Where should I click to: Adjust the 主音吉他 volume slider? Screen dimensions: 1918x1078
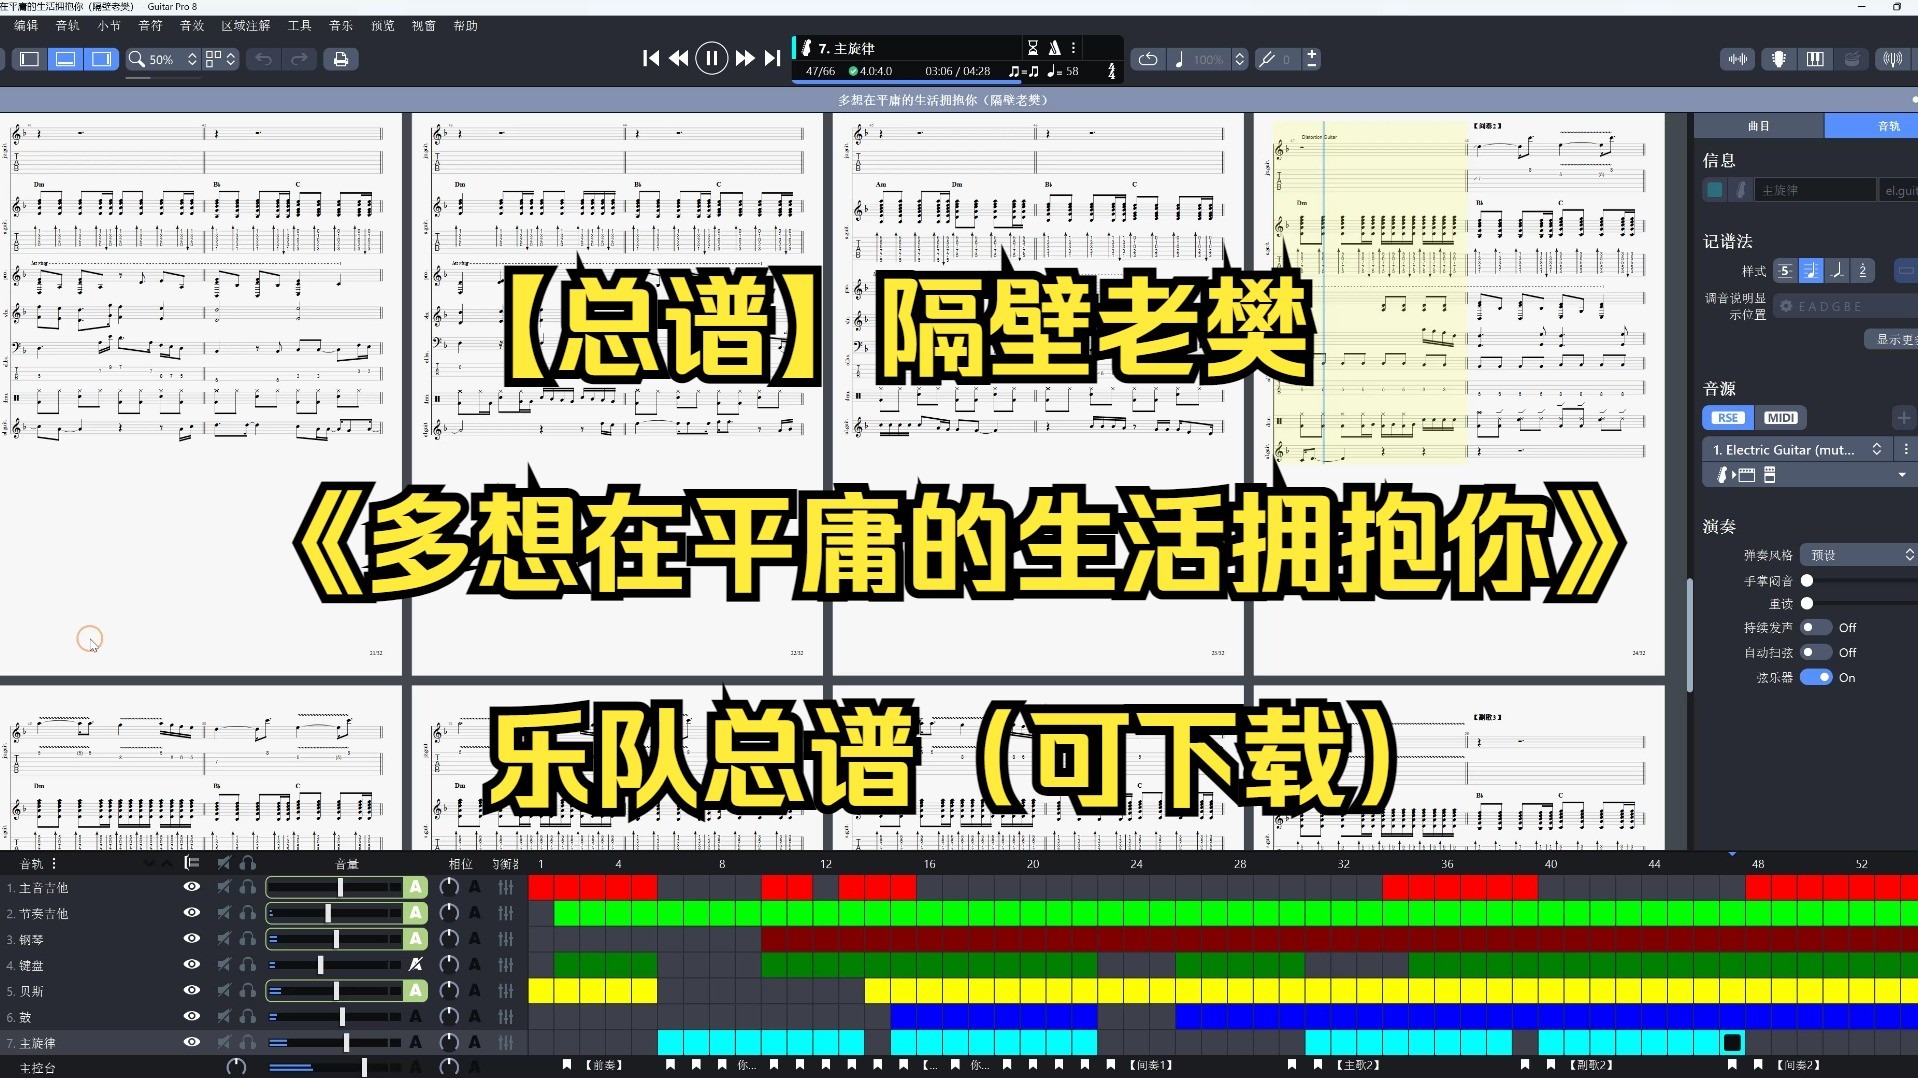coord(341,887)
